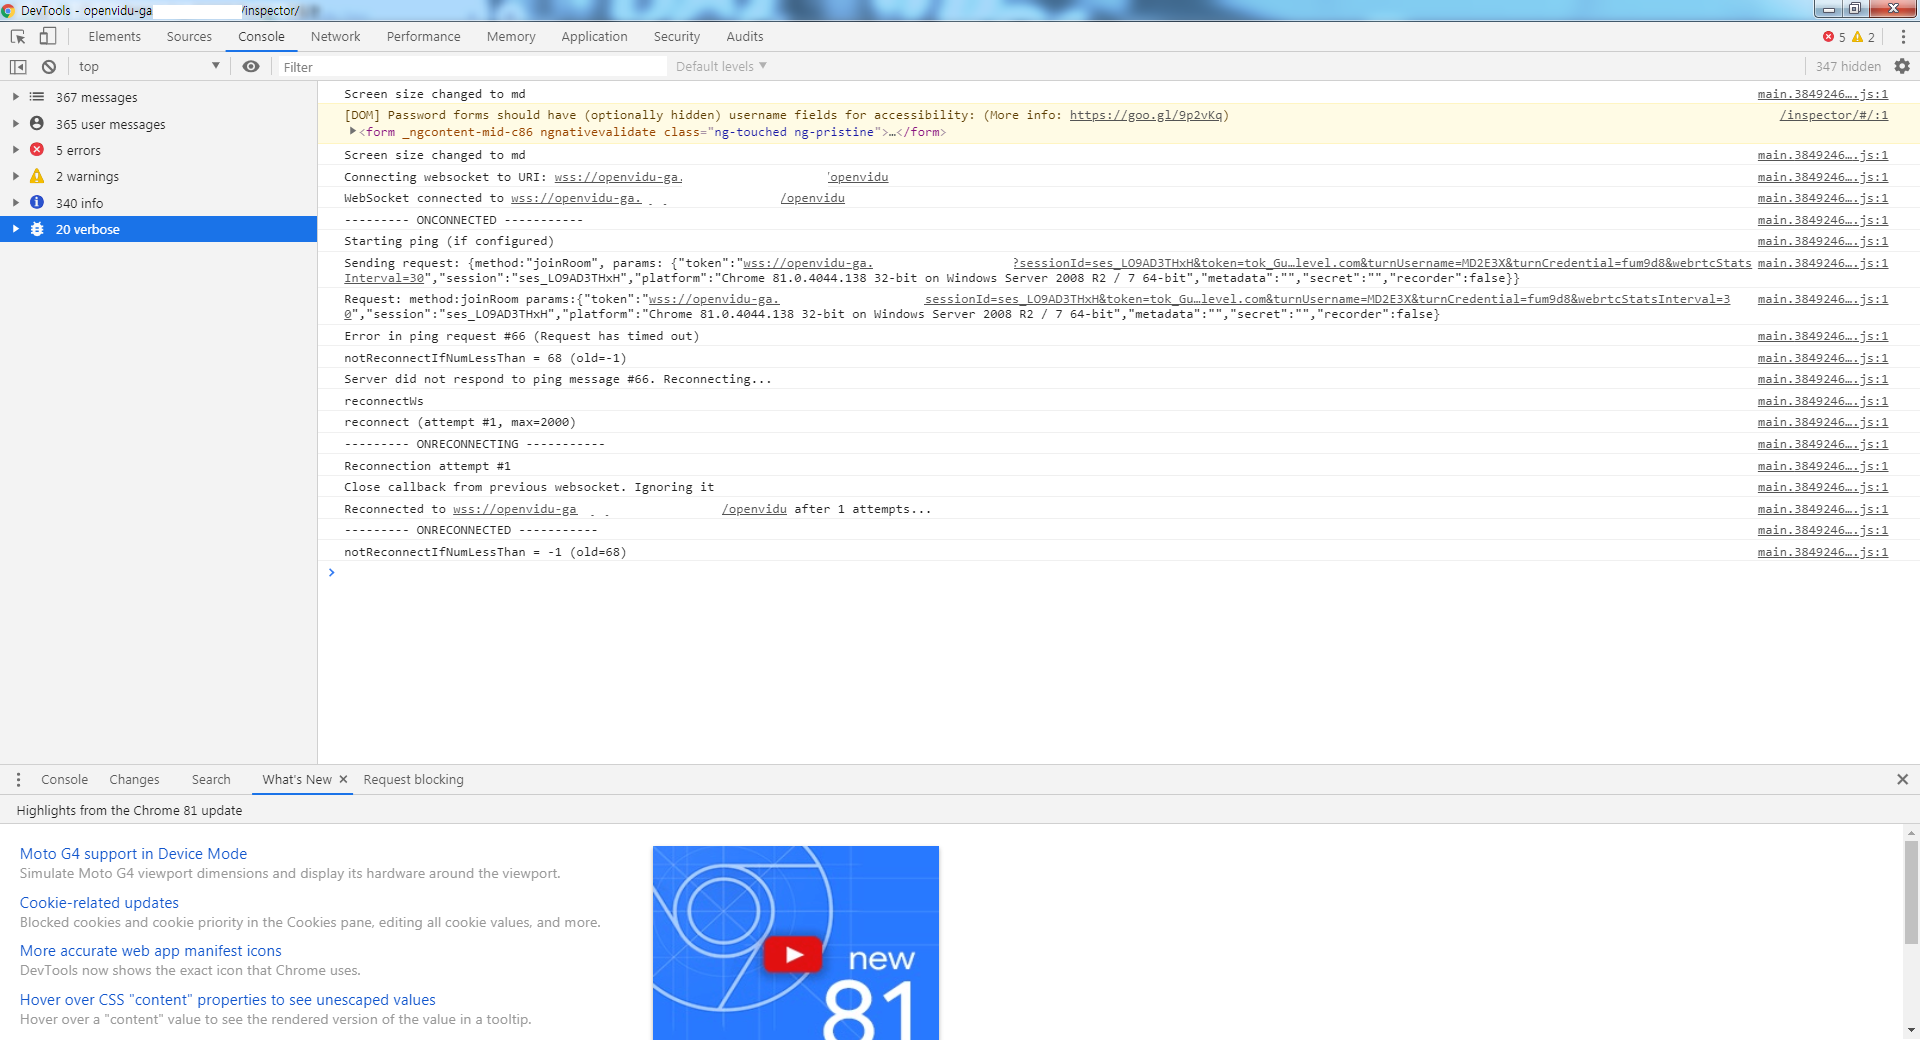Switch to the Sources tab

(189, 37)
